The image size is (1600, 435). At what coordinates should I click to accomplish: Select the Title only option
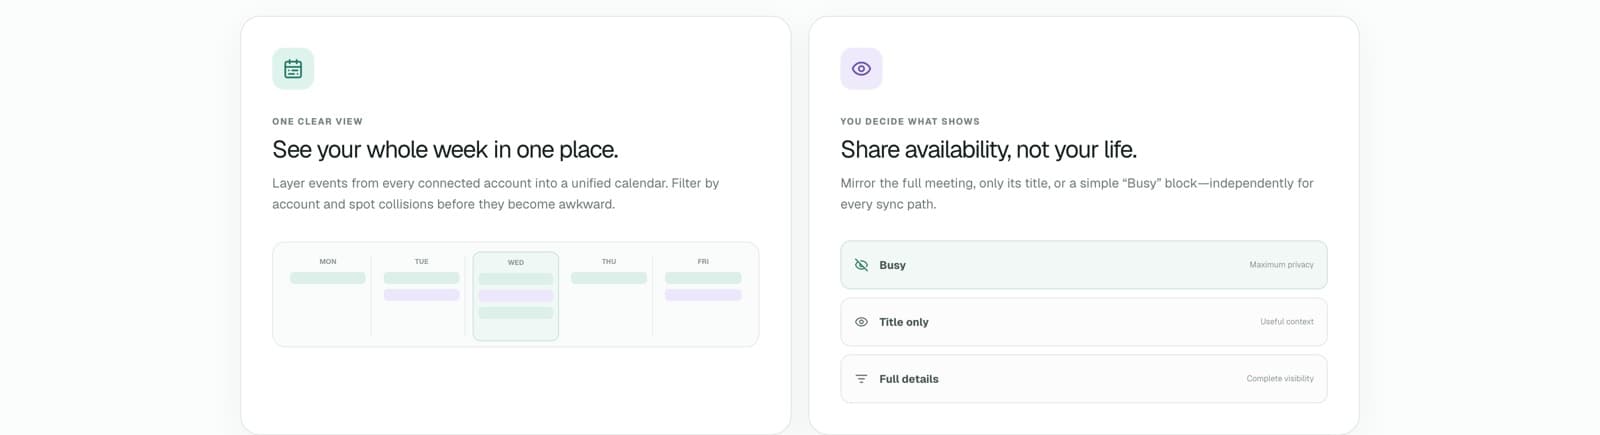click(x=1084, y=322)
